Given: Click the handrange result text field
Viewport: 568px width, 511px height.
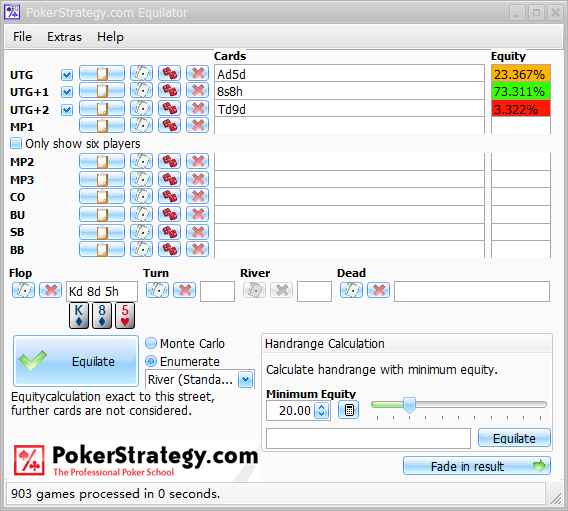Looking at the screenshot, I should 368,438.
